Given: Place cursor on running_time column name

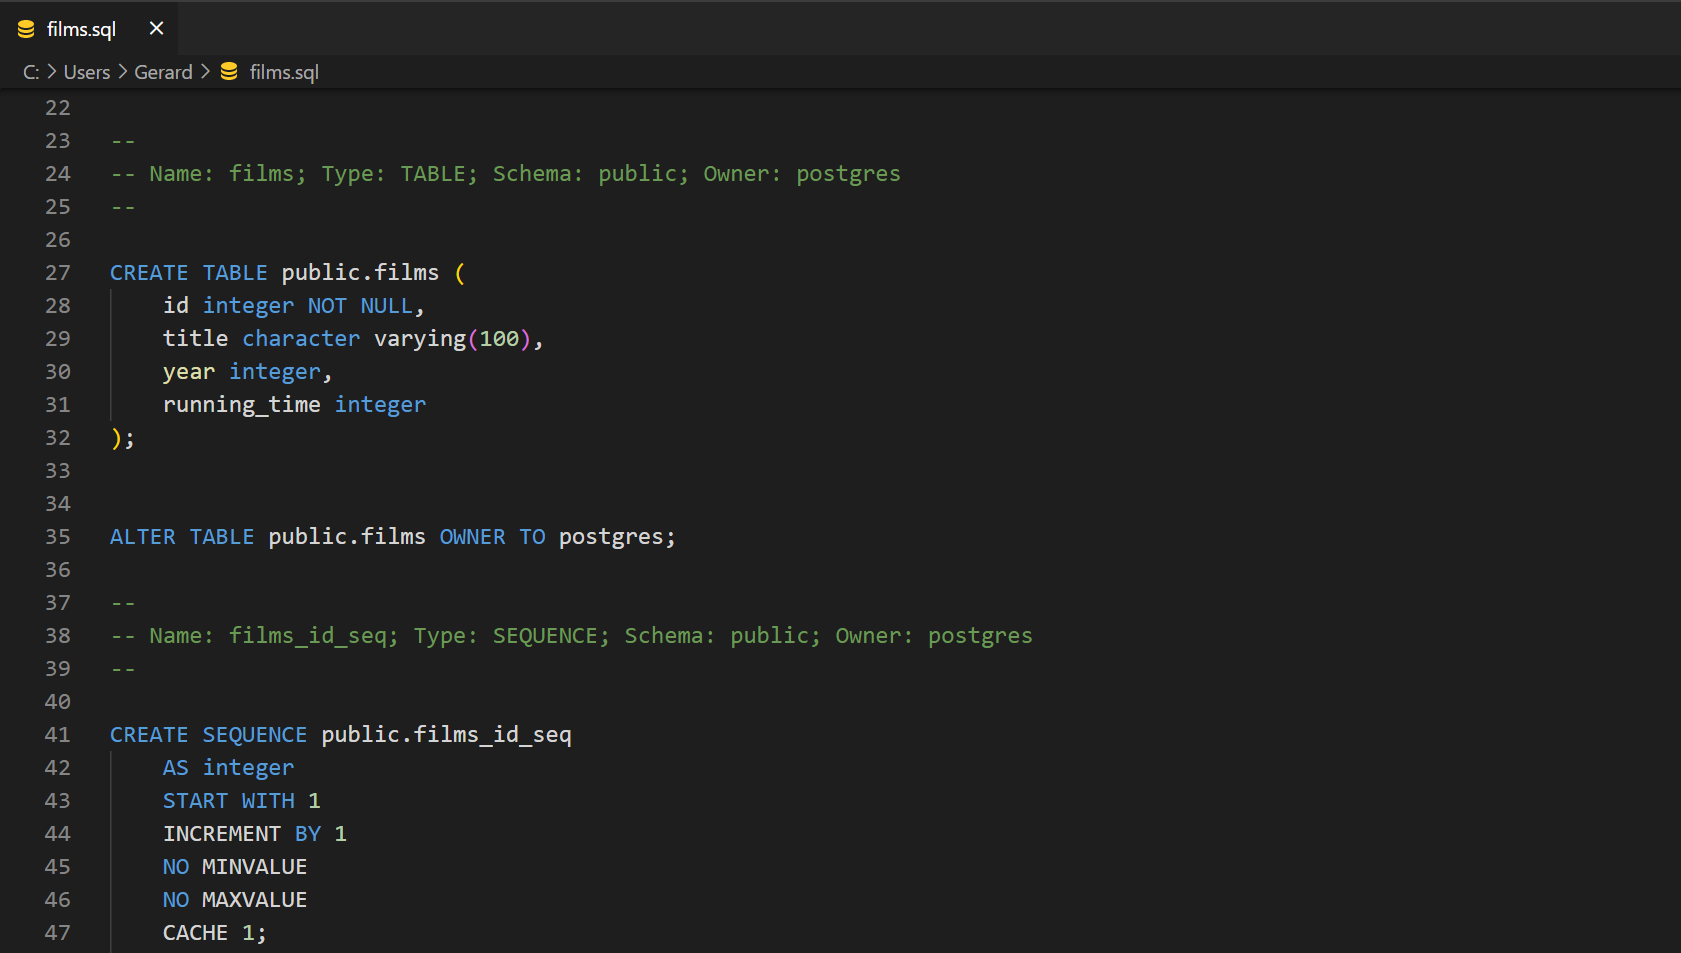Looking at the screenshot, I should pos(241,405).
